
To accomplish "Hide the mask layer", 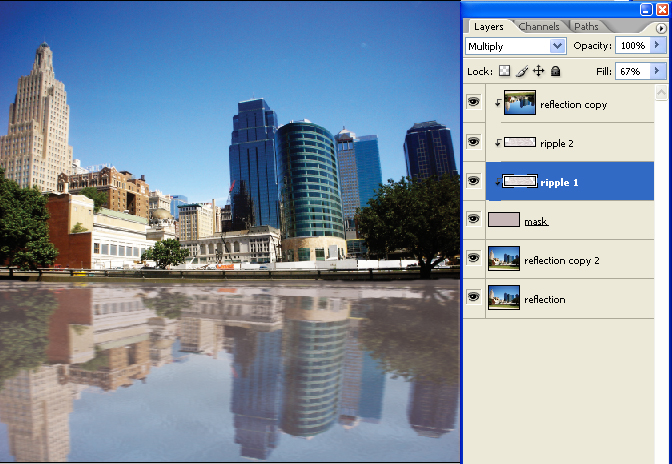I will [474, 219].
